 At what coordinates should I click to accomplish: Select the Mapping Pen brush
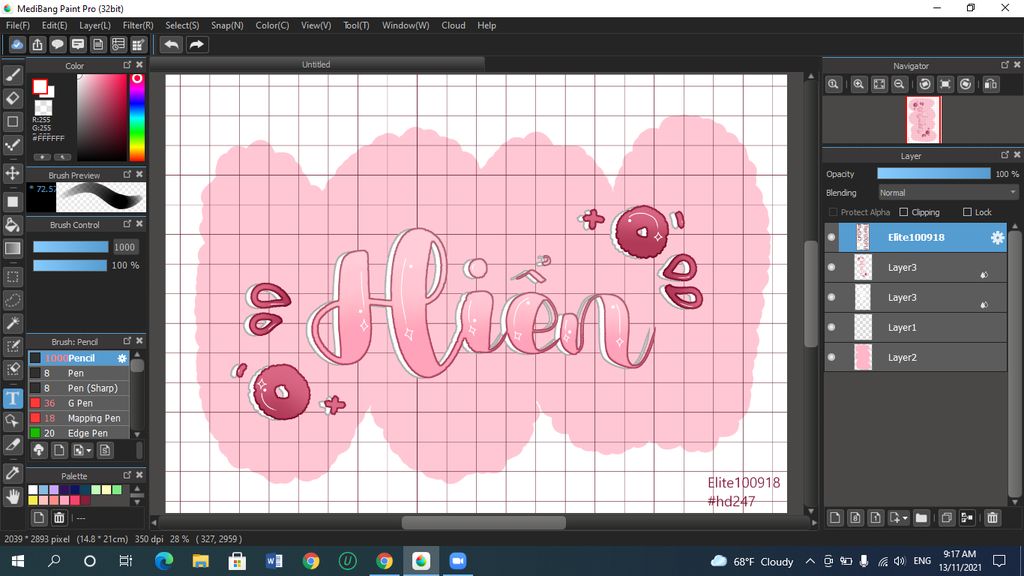pyautogui.click(x=79, y=418)
